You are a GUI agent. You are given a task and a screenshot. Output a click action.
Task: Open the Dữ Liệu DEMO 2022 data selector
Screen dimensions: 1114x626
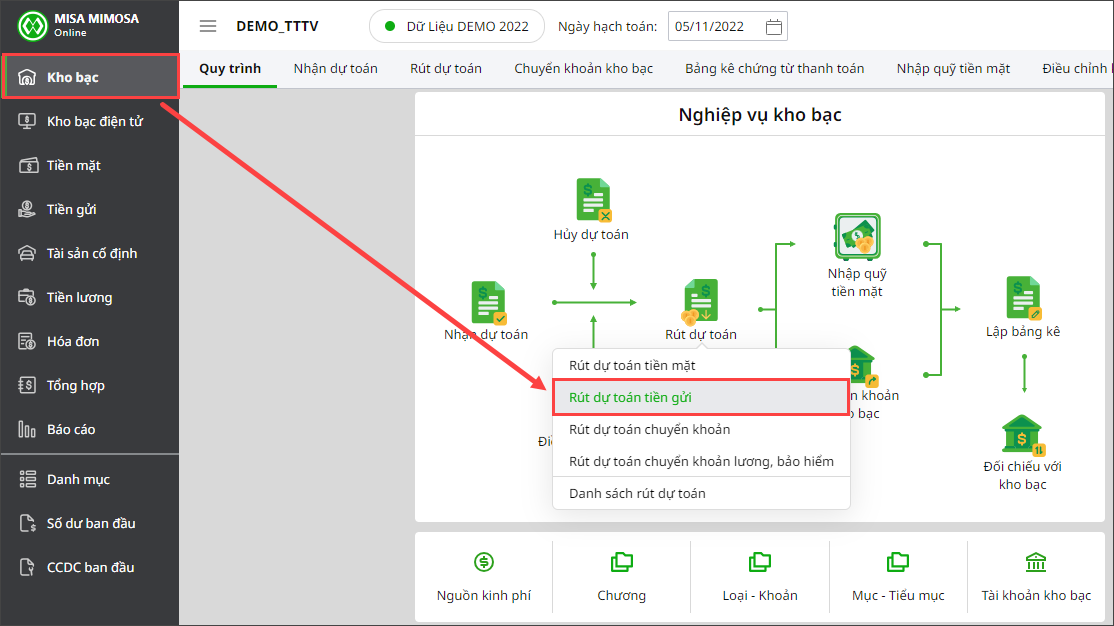click(x=457, y=26)
